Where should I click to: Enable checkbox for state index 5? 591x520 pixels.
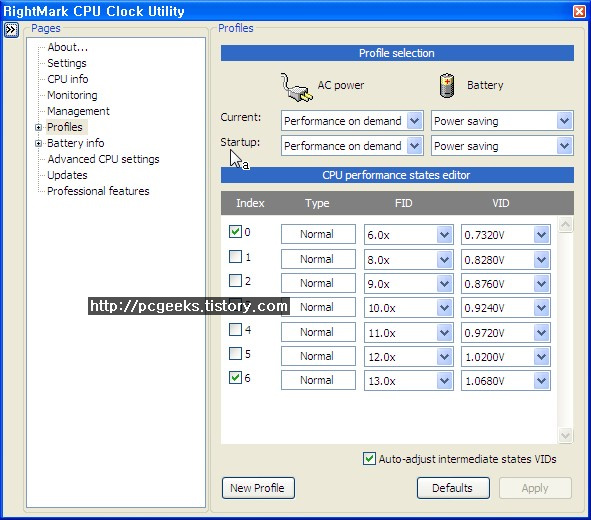click(236, 353)
